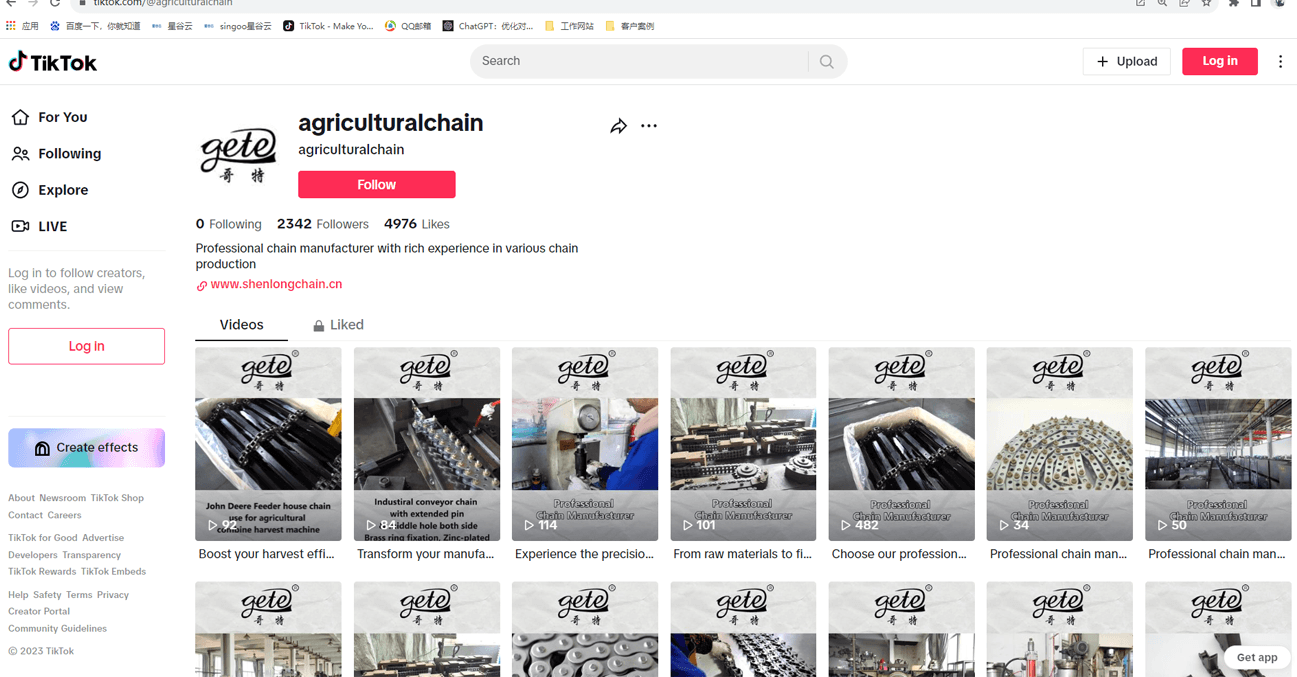1297x677 pixels.
Task: Follow the agriculturalchain account
Action: 377,185
